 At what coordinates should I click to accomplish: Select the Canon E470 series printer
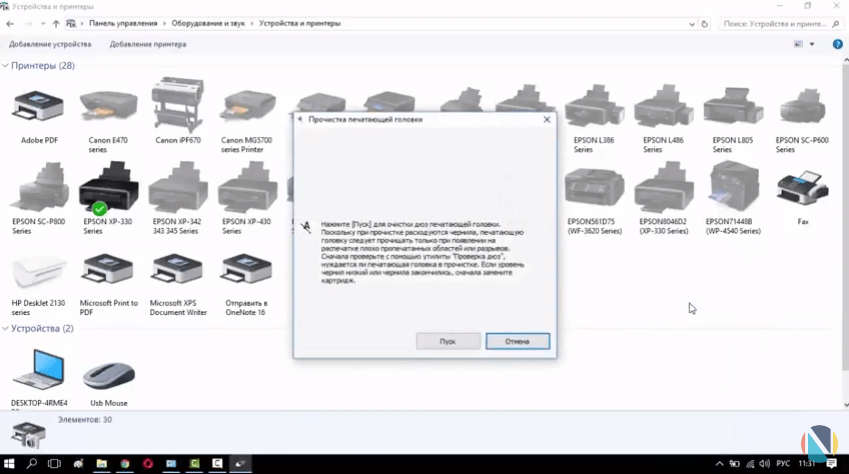point(108,106)
